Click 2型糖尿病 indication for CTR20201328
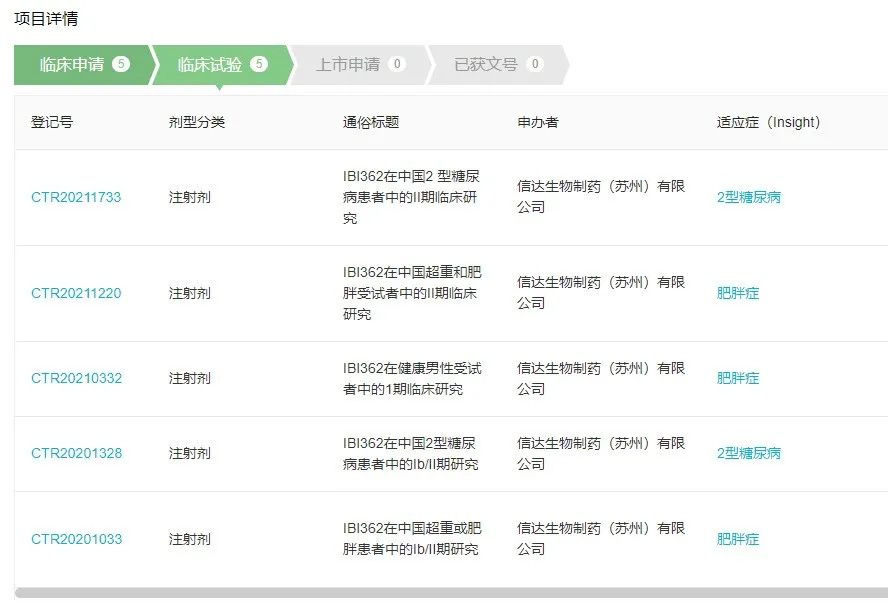Screen dimensions: 888x603 click(749, 453)
